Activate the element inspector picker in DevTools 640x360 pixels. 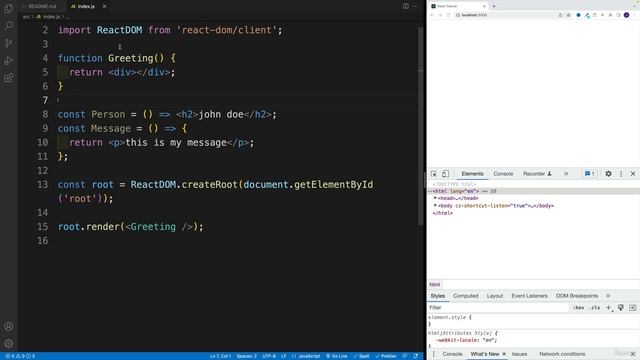click(x=434, y=174)
